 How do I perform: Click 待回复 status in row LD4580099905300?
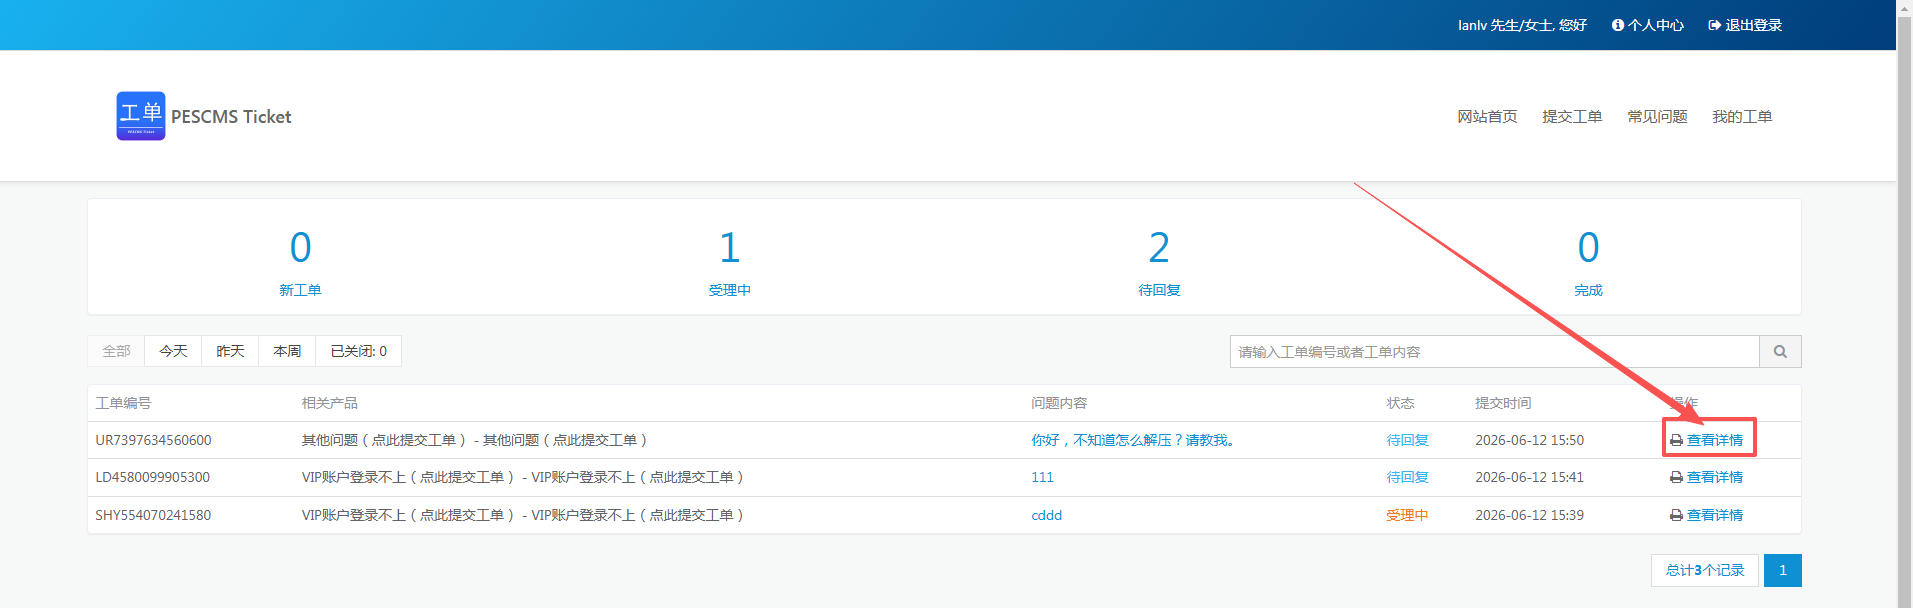tap(1407, 477)
